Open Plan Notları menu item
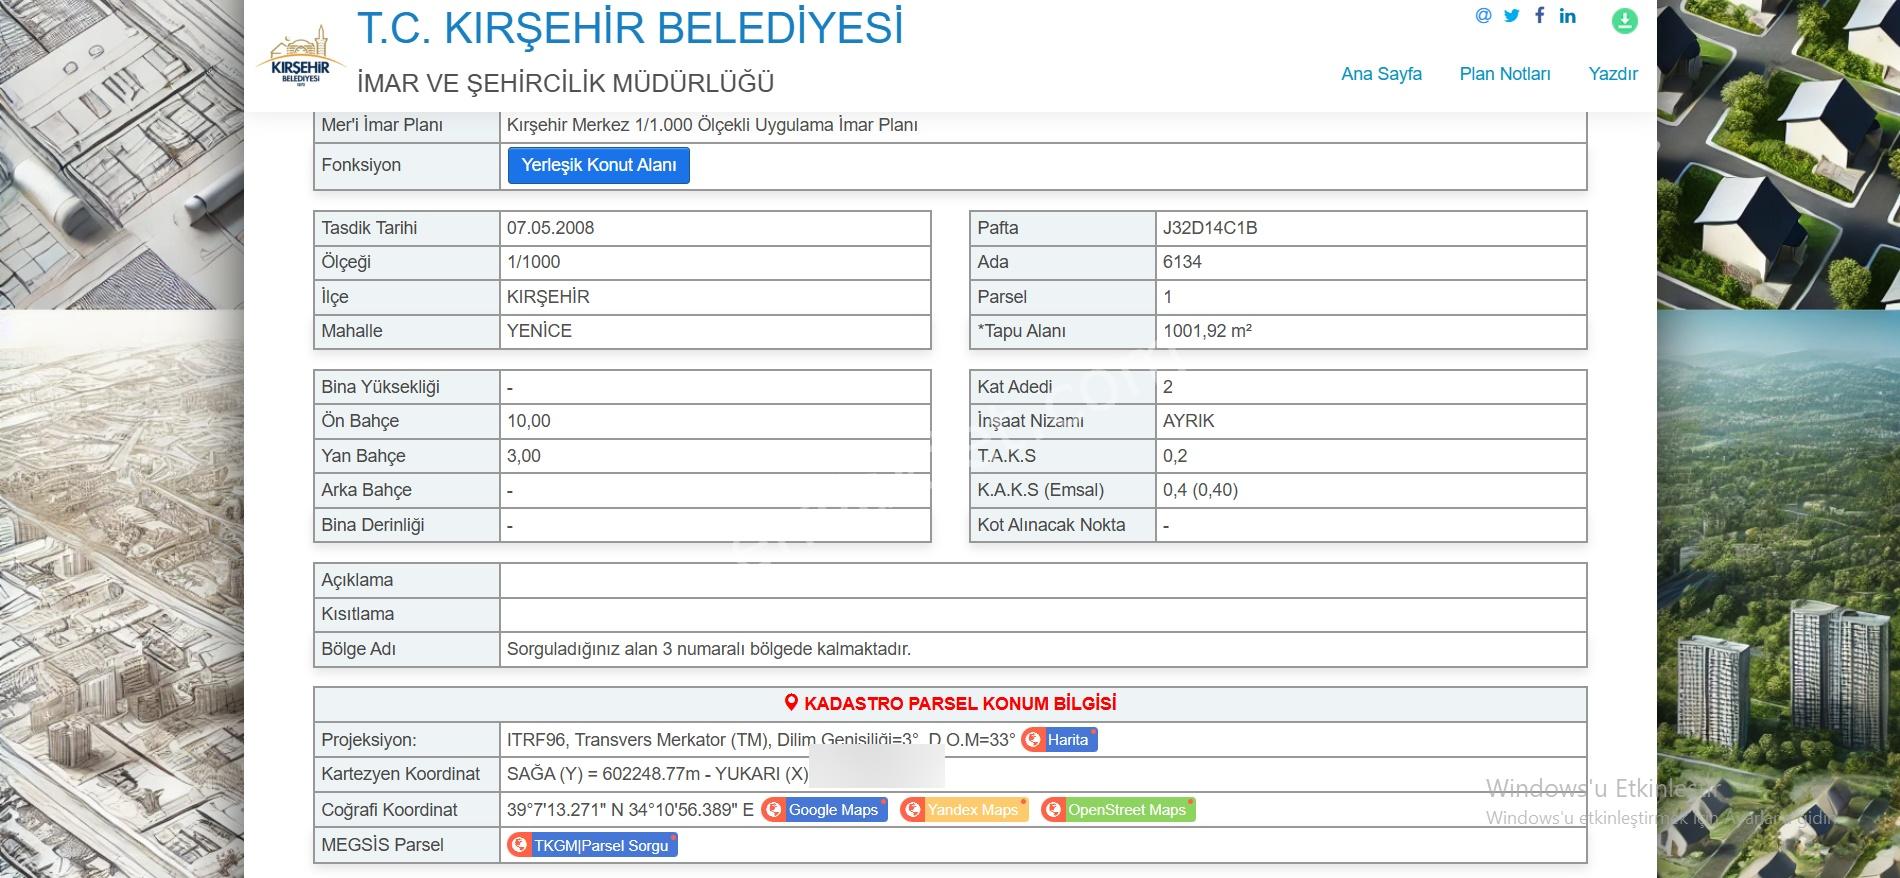The height and width of the screenshot is (878, 1900). coord(1505,74)
